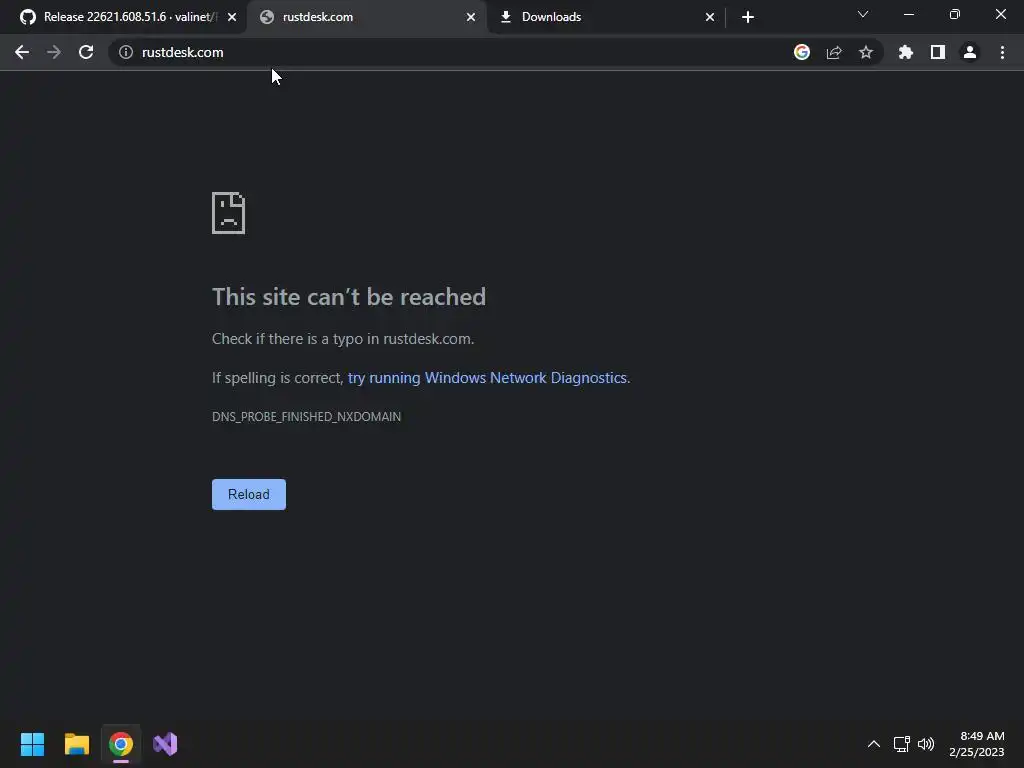Open the Extensions puzzle icon
1024x768 pixels.
tap(905, 52)
